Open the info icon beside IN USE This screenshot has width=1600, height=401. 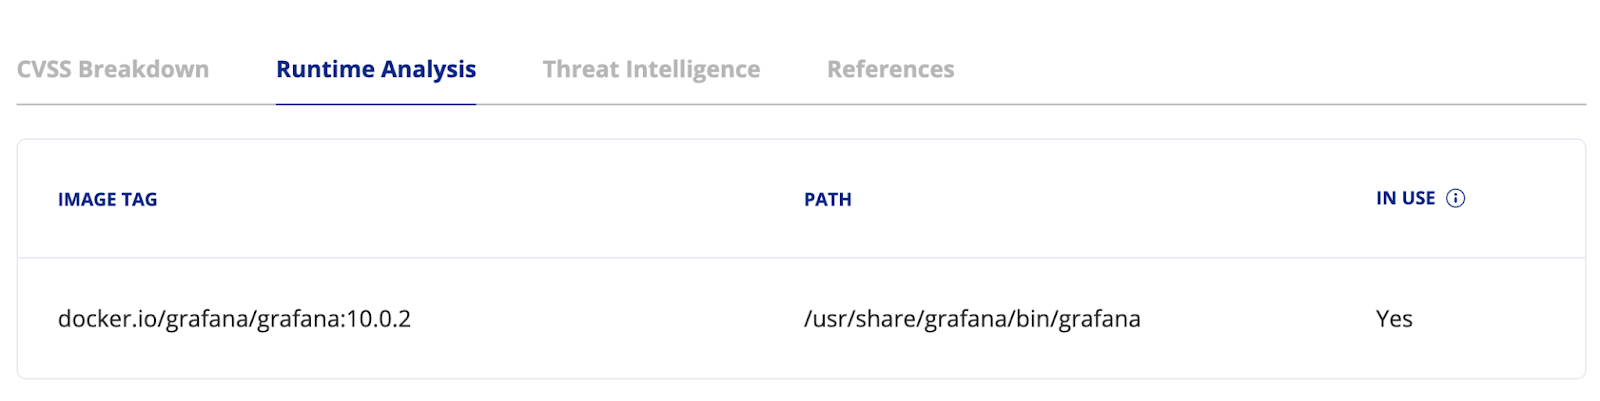coord(1456,198)
